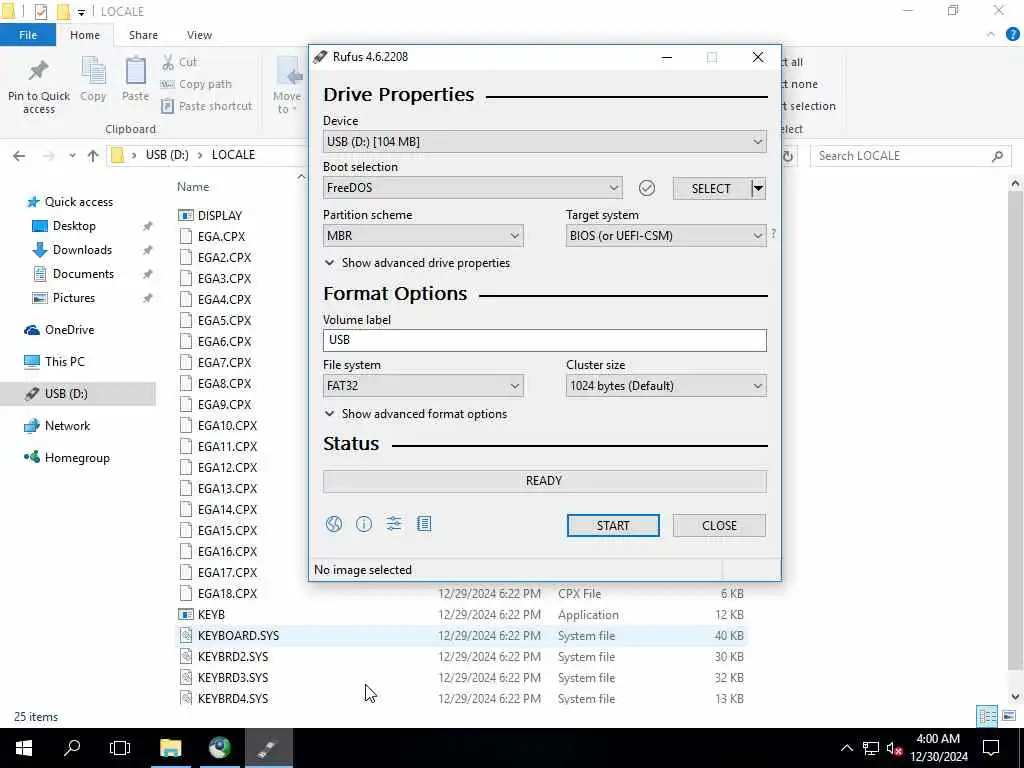
Task: Go up one folder level arrow
Action: [x=93, y=155]
